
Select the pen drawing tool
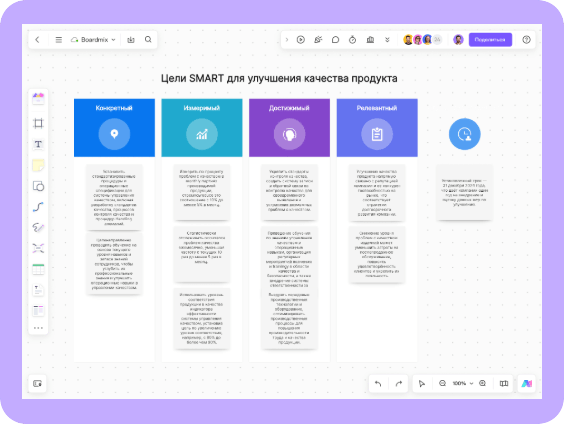[x=38, y=227]
